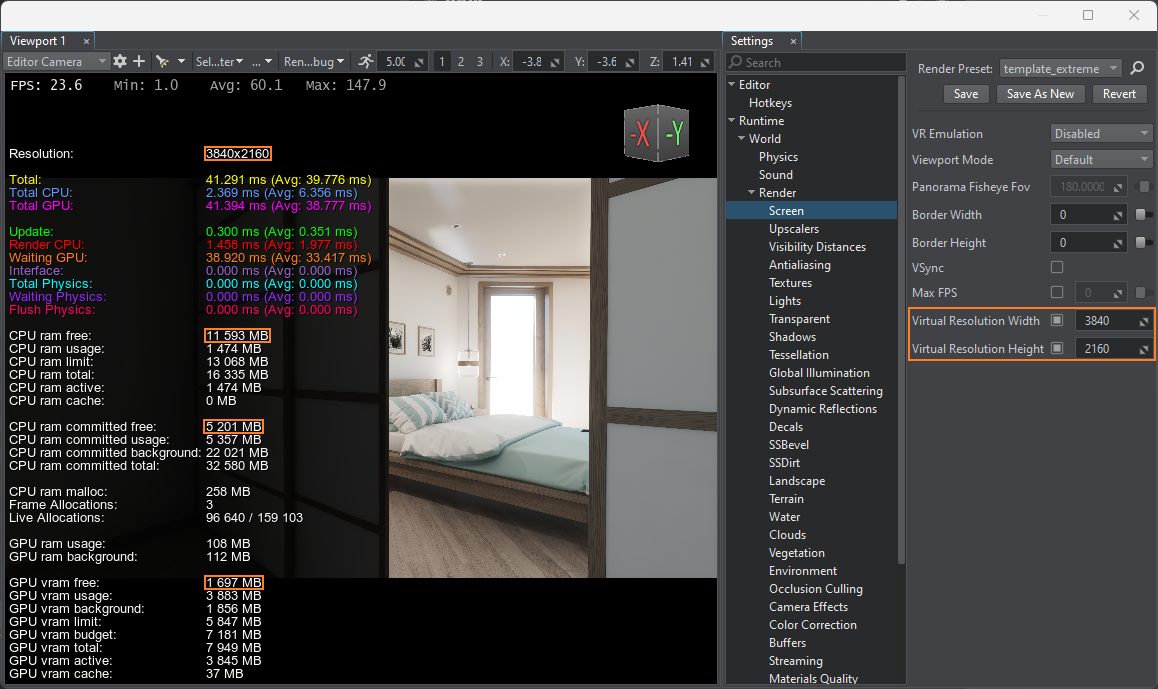The width and height of the screenshot is (1158, 689).
Task: Open Shadows settings
Action: (x=792, y=337)
